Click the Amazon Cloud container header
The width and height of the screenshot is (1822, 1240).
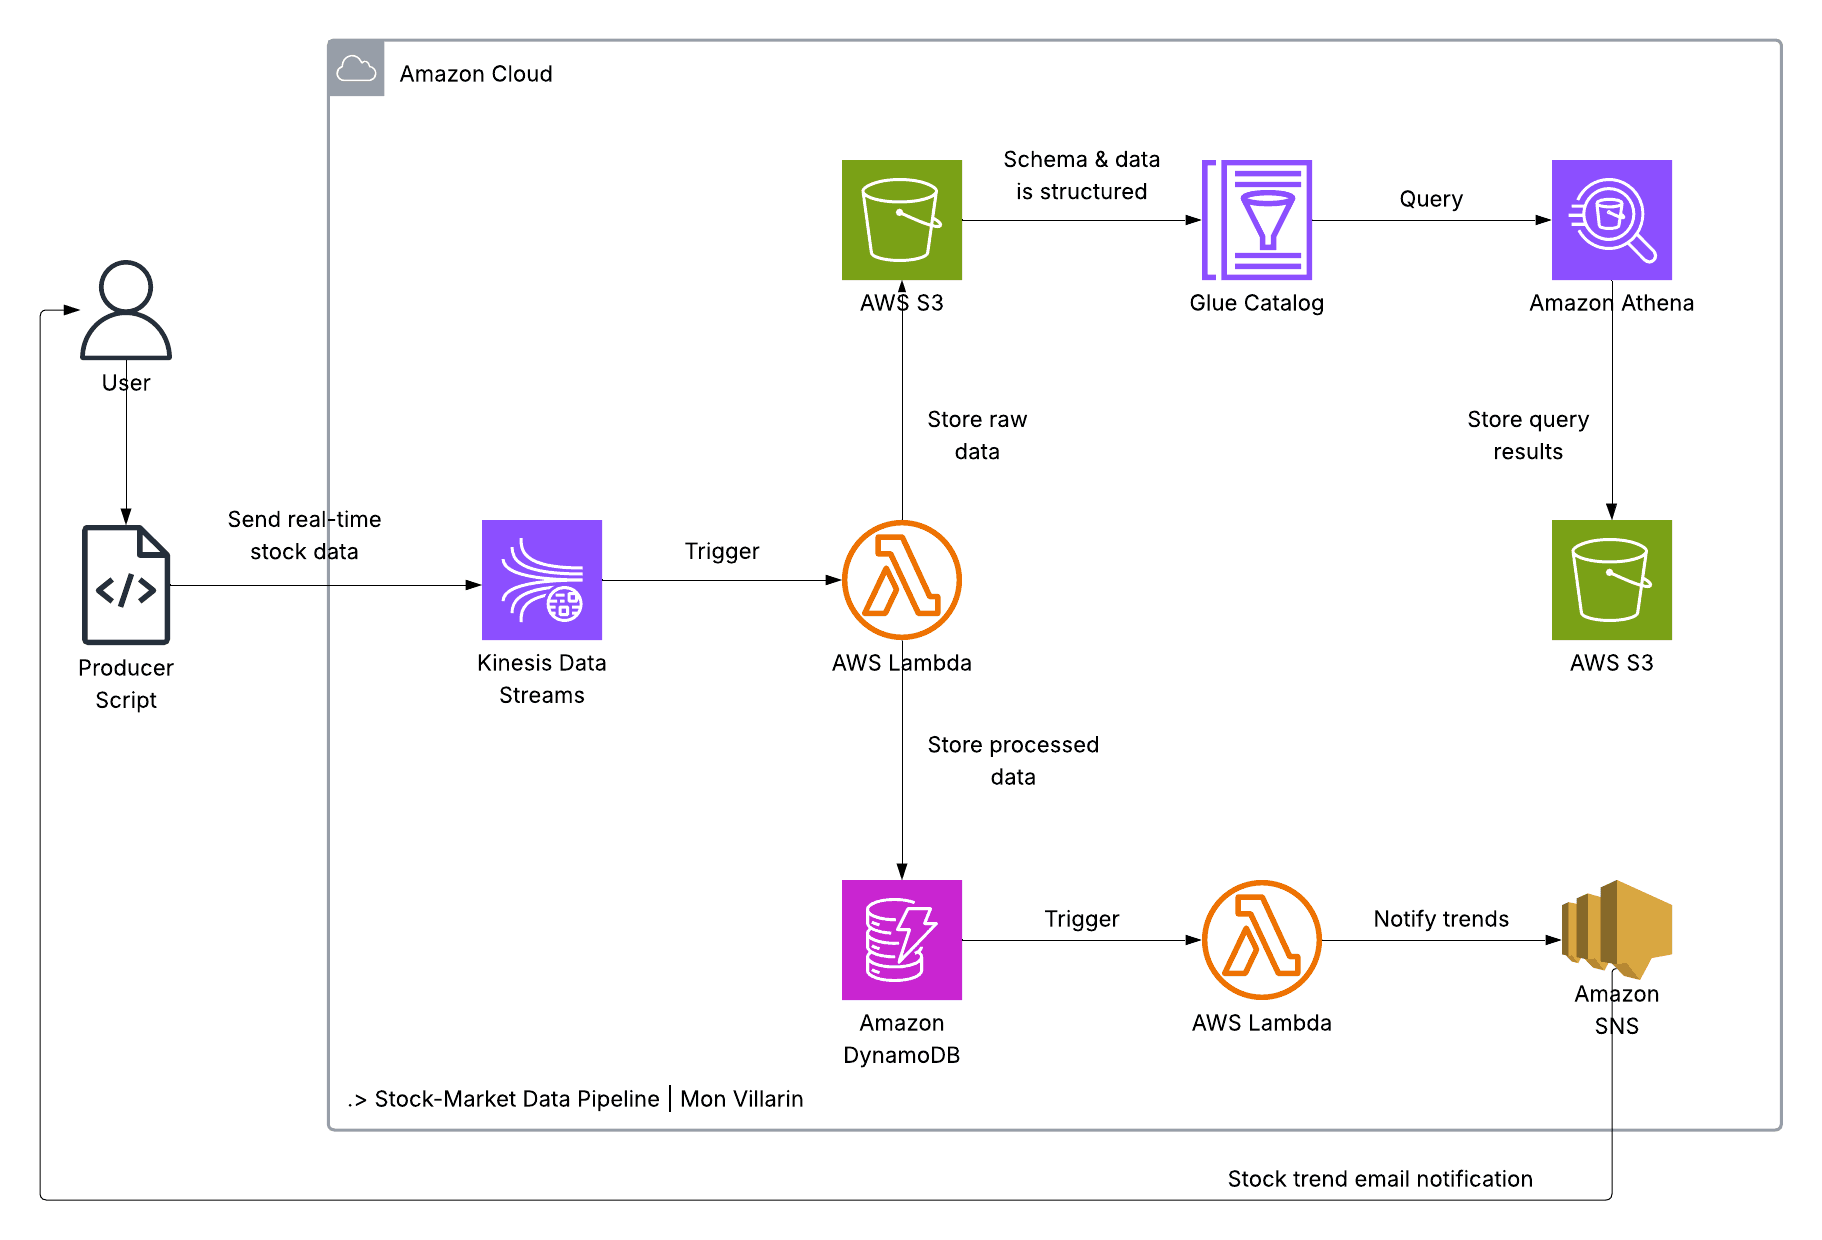476,73
